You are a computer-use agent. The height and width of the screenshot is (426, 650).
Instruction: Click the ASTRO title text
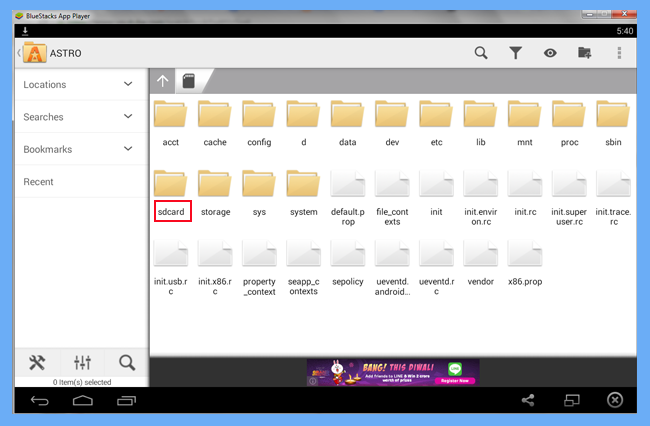point(65,53)
